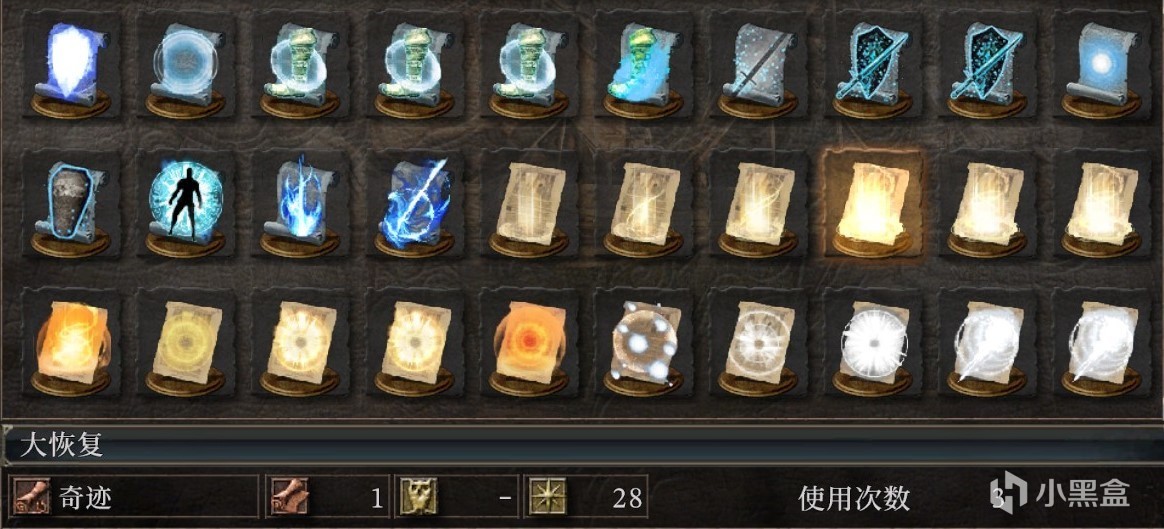This screenshot has width=1164, height=529.
Task: Choose the white-blue crystal shield scroll
Action: coord(71,65)
